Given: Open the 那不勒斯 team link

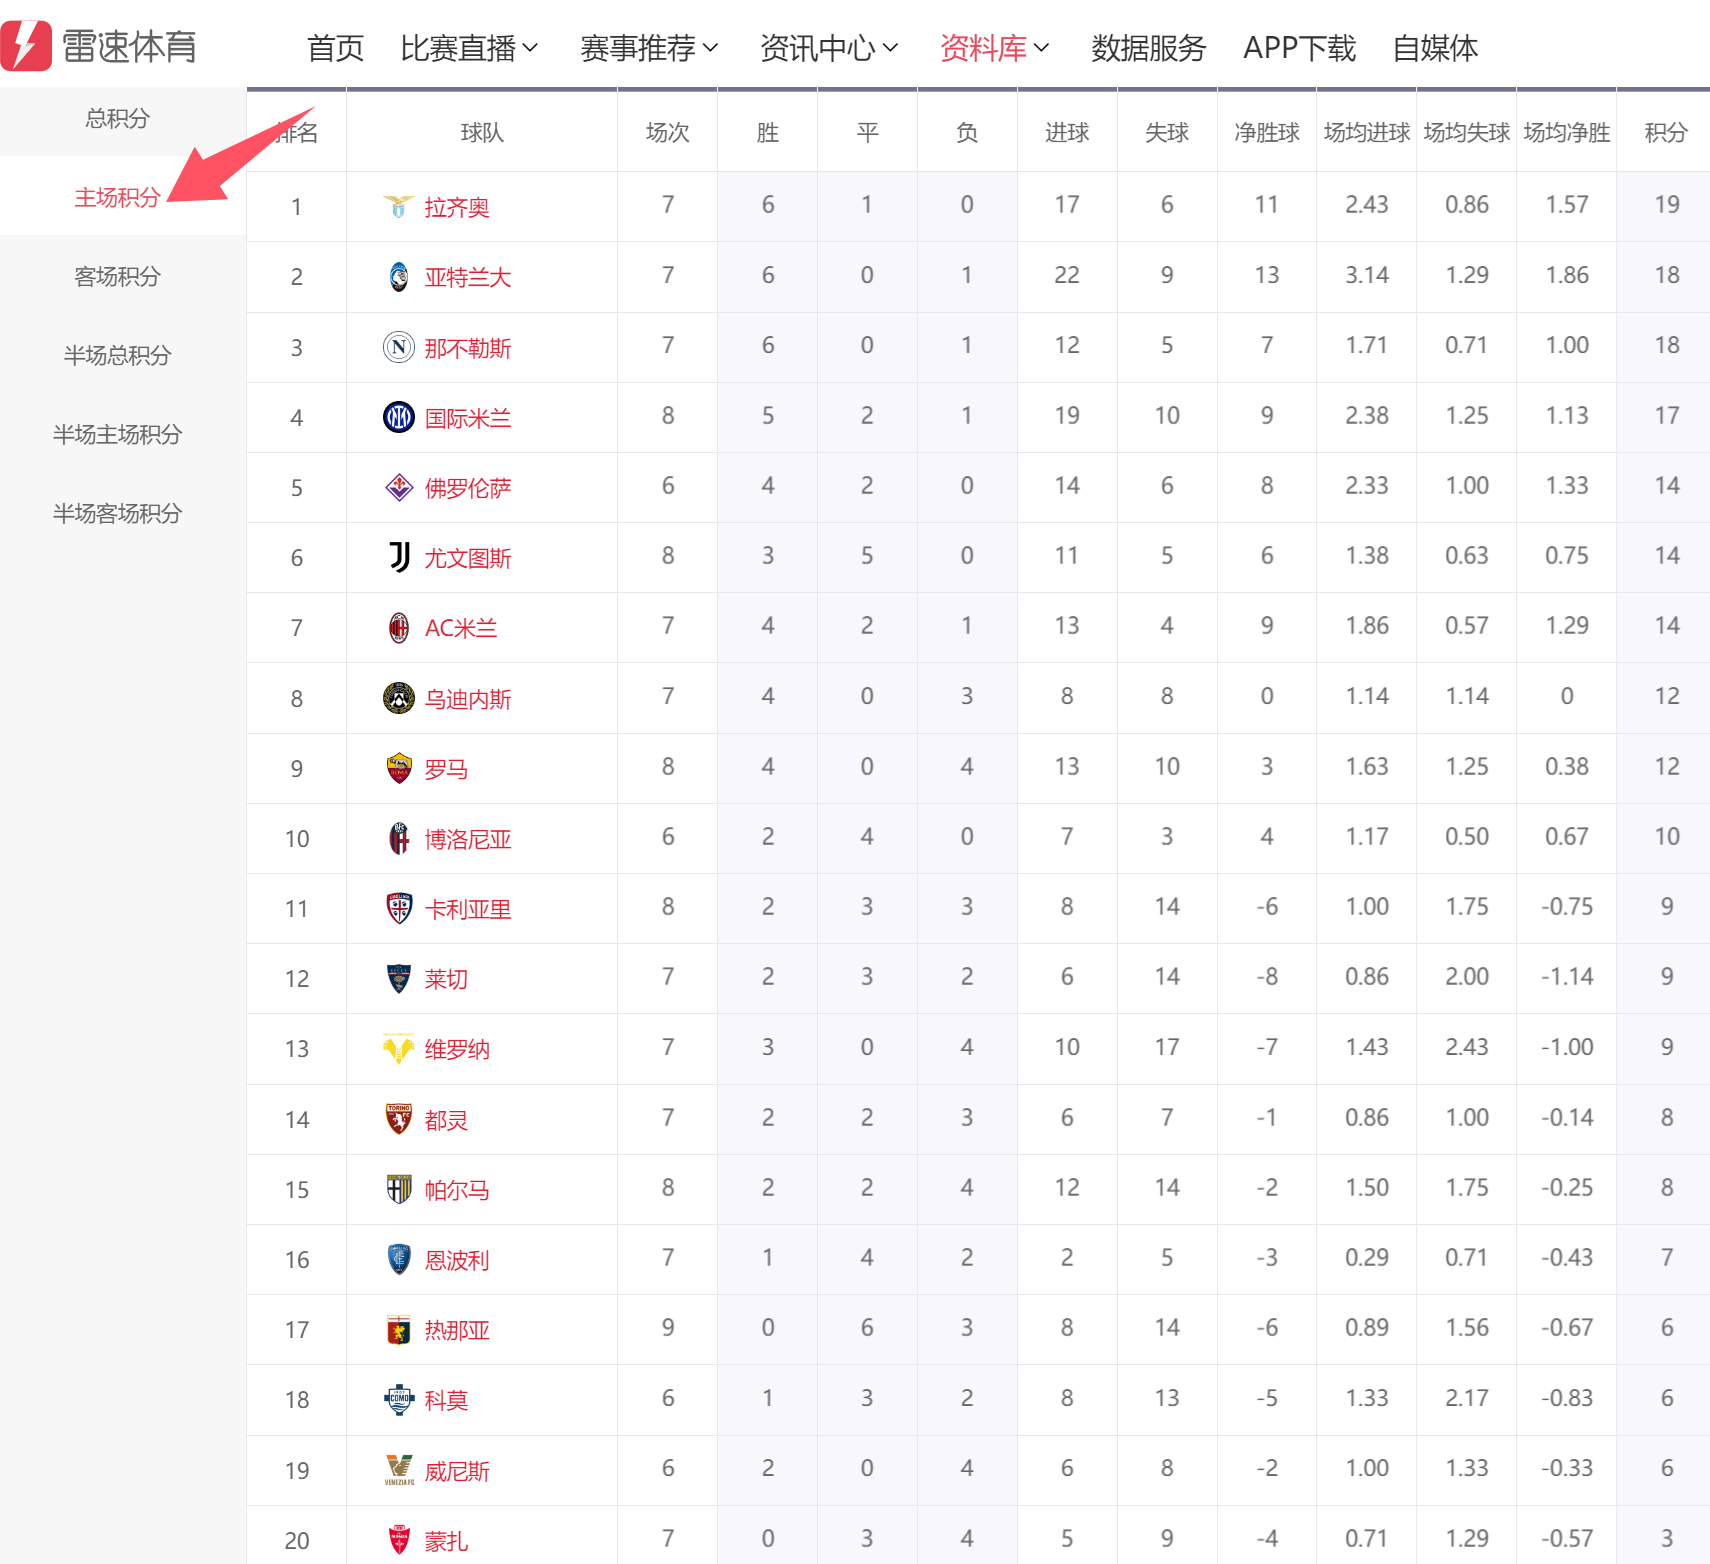Looking at the screenshot, I should click(x=468, y=348).
